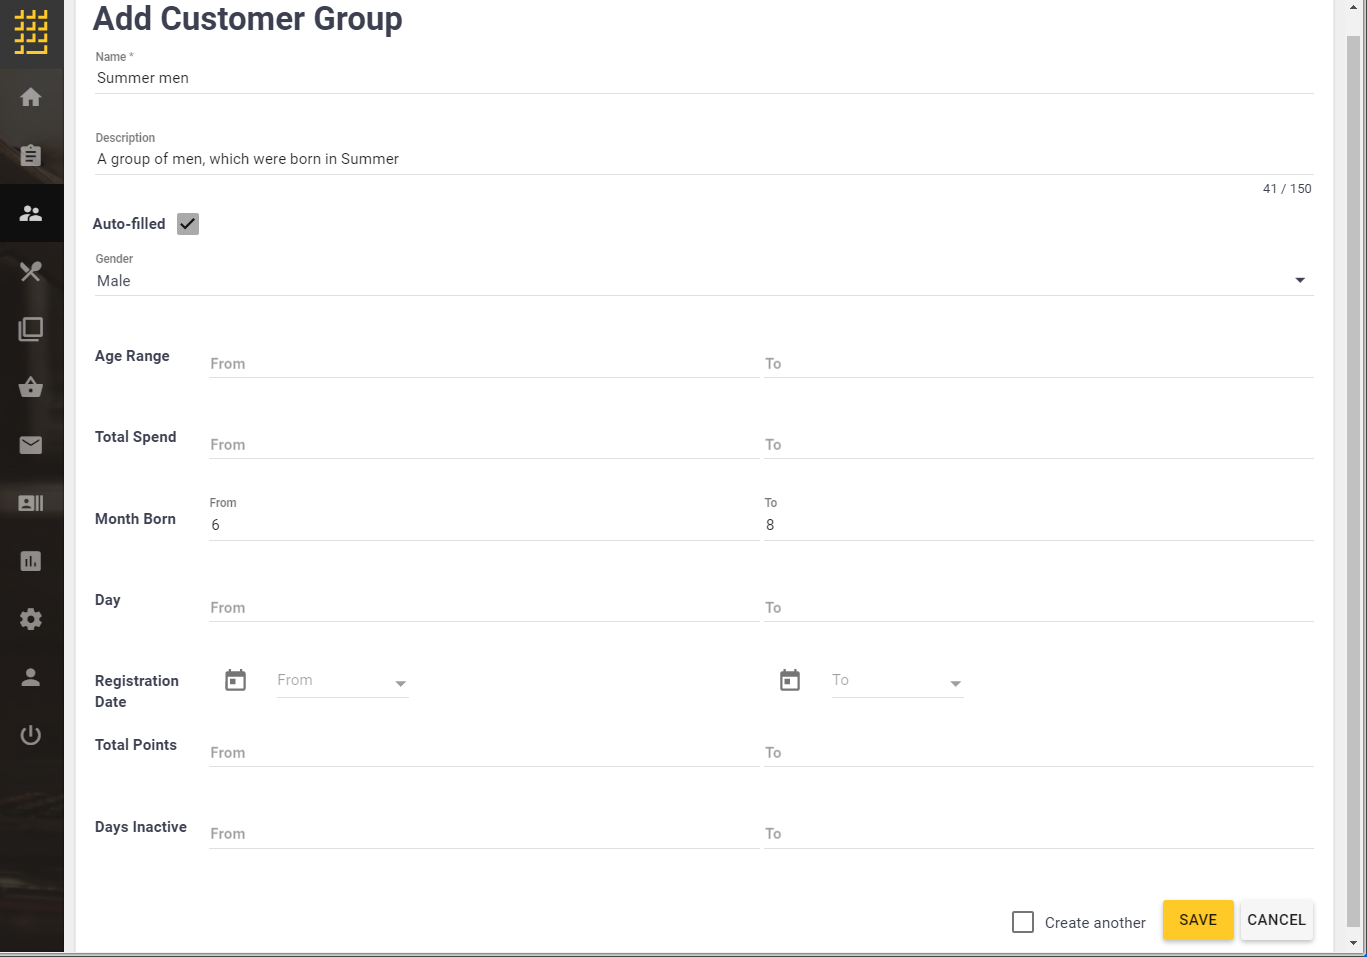
Task: Expand the Registration Date From dropdown
Action: 401,684
